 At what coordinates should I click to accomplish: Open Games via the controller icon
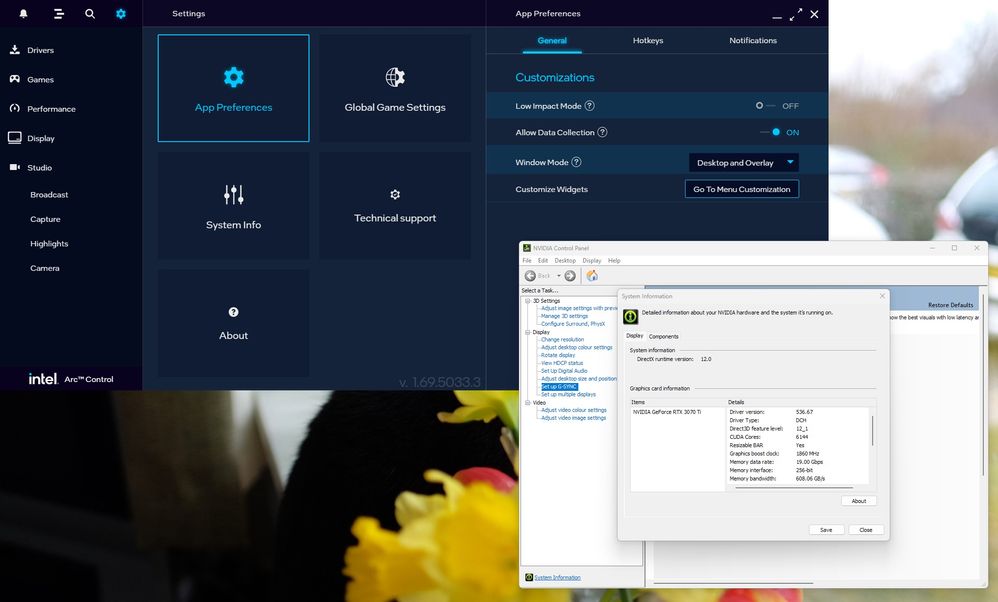[x=15, y=79]
